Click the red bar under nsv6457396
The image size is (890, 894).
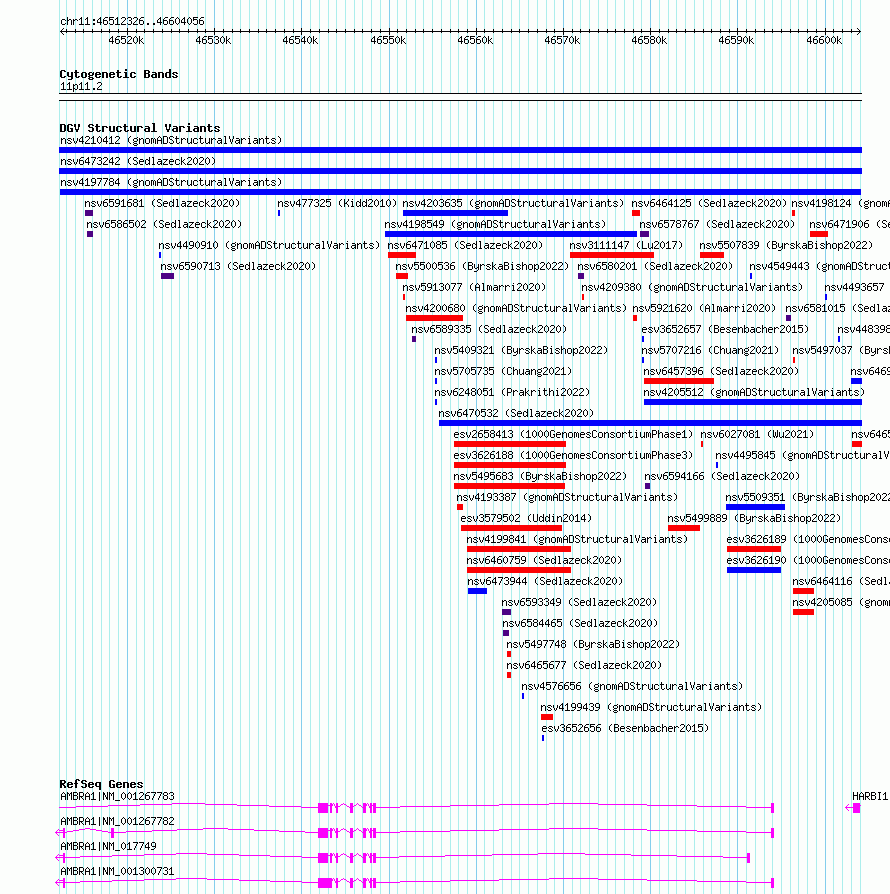click(678, 381)
